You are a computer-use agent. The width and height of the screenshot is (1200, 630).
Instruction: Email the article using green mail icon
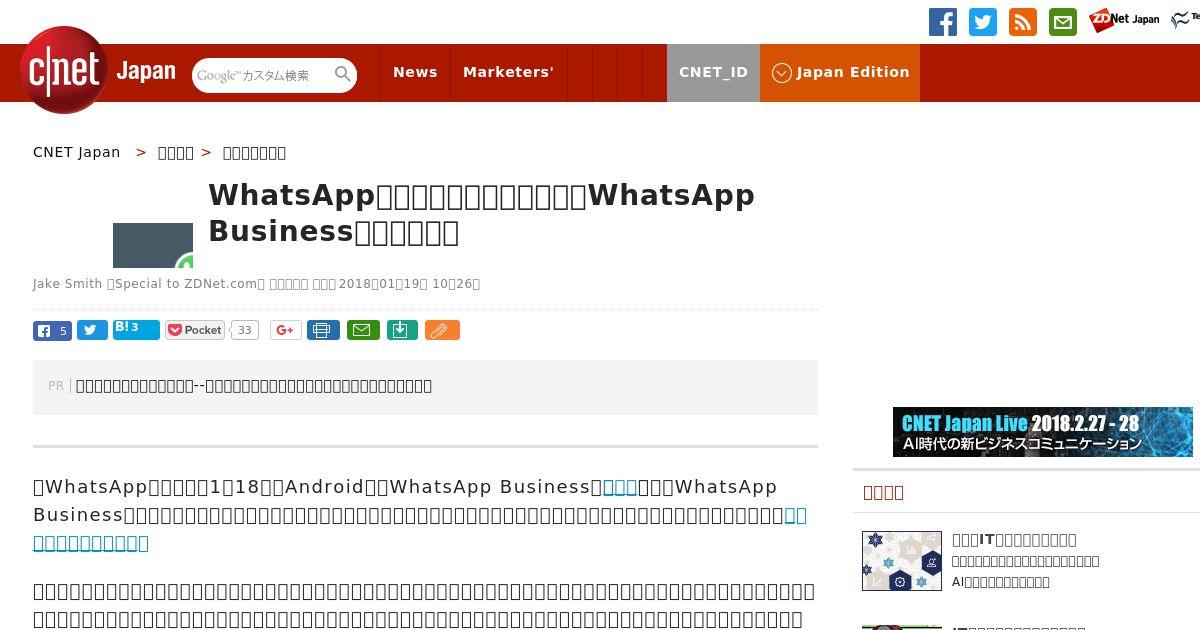pyautogui.click(x=363, y=330)
